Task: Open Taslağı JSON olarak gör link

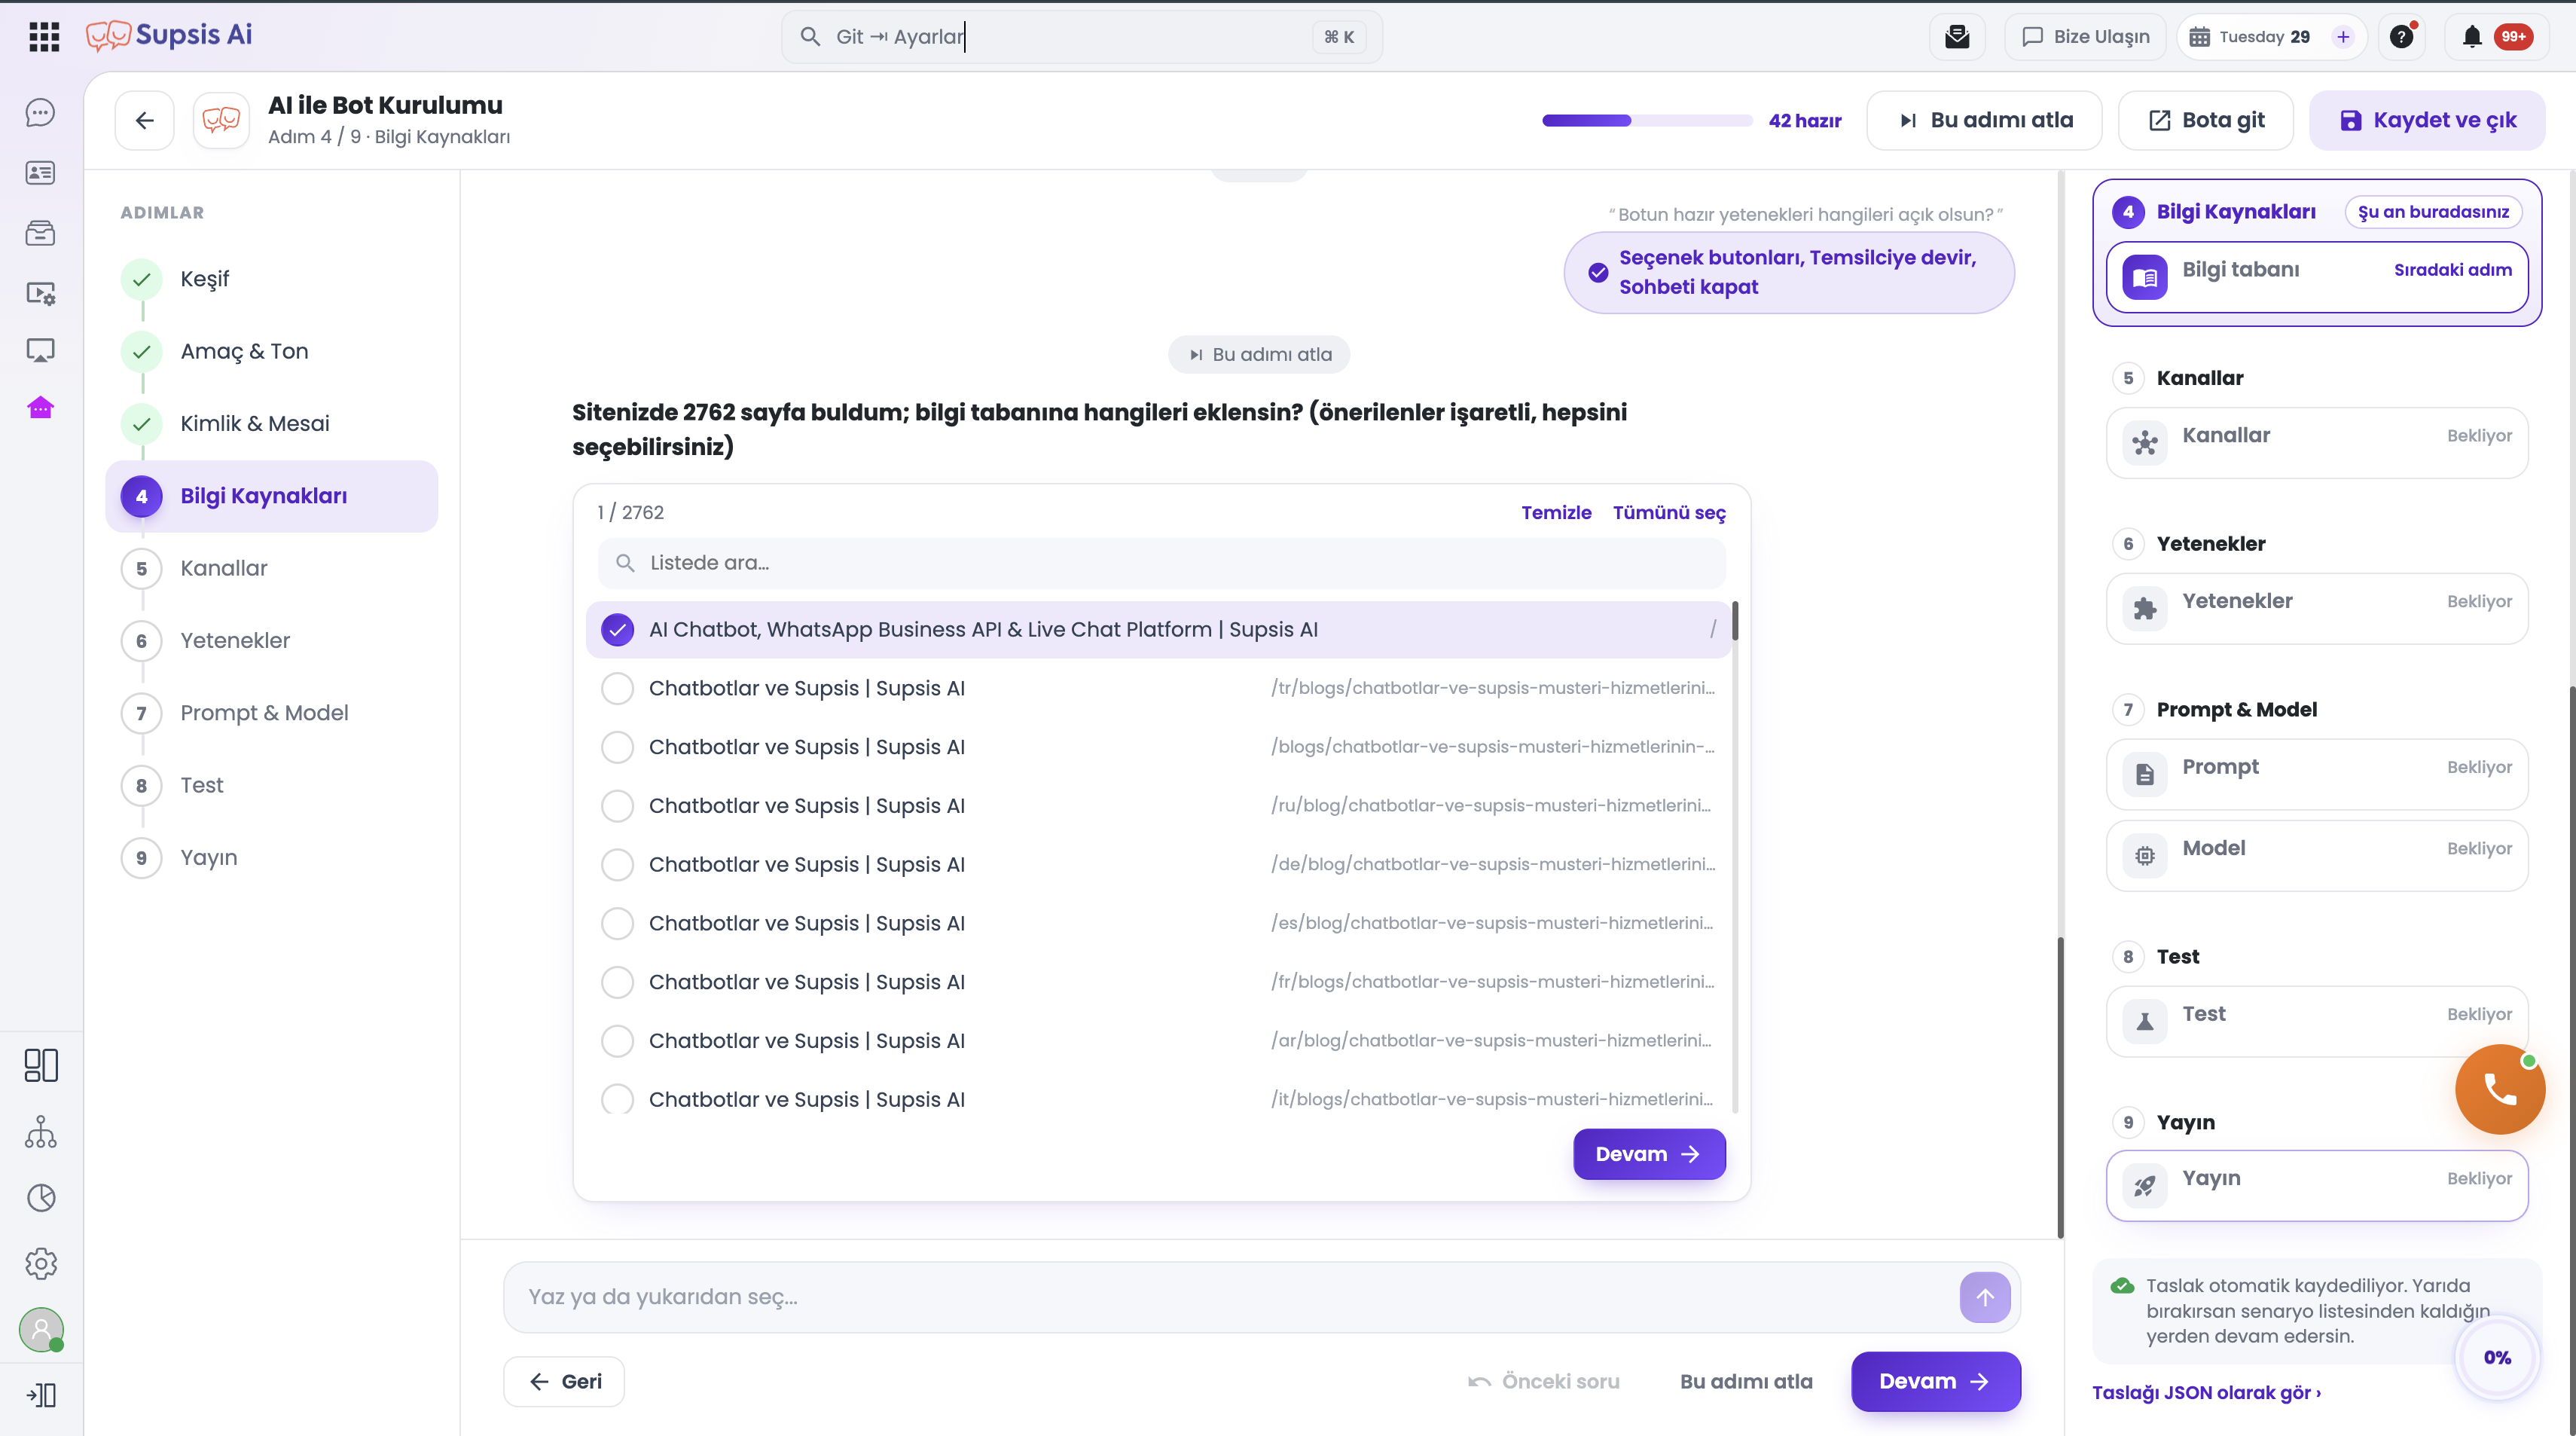Action: (2206, 1392)
